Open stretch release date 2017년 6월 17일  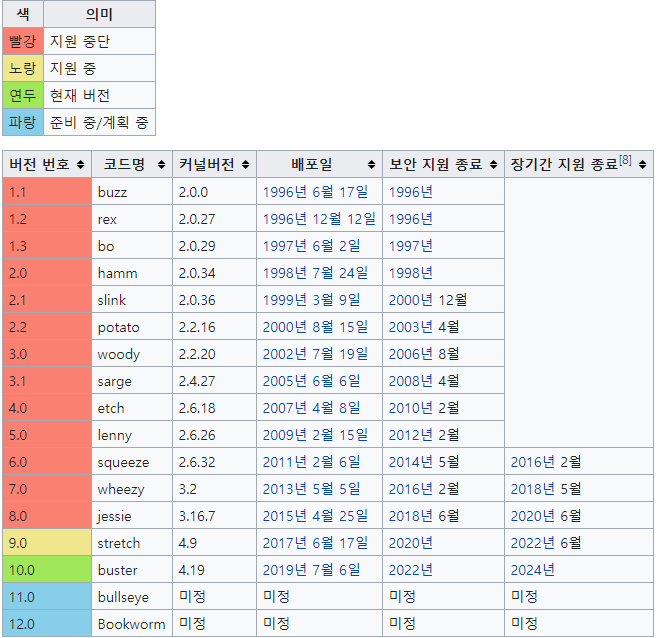point(315,543)
